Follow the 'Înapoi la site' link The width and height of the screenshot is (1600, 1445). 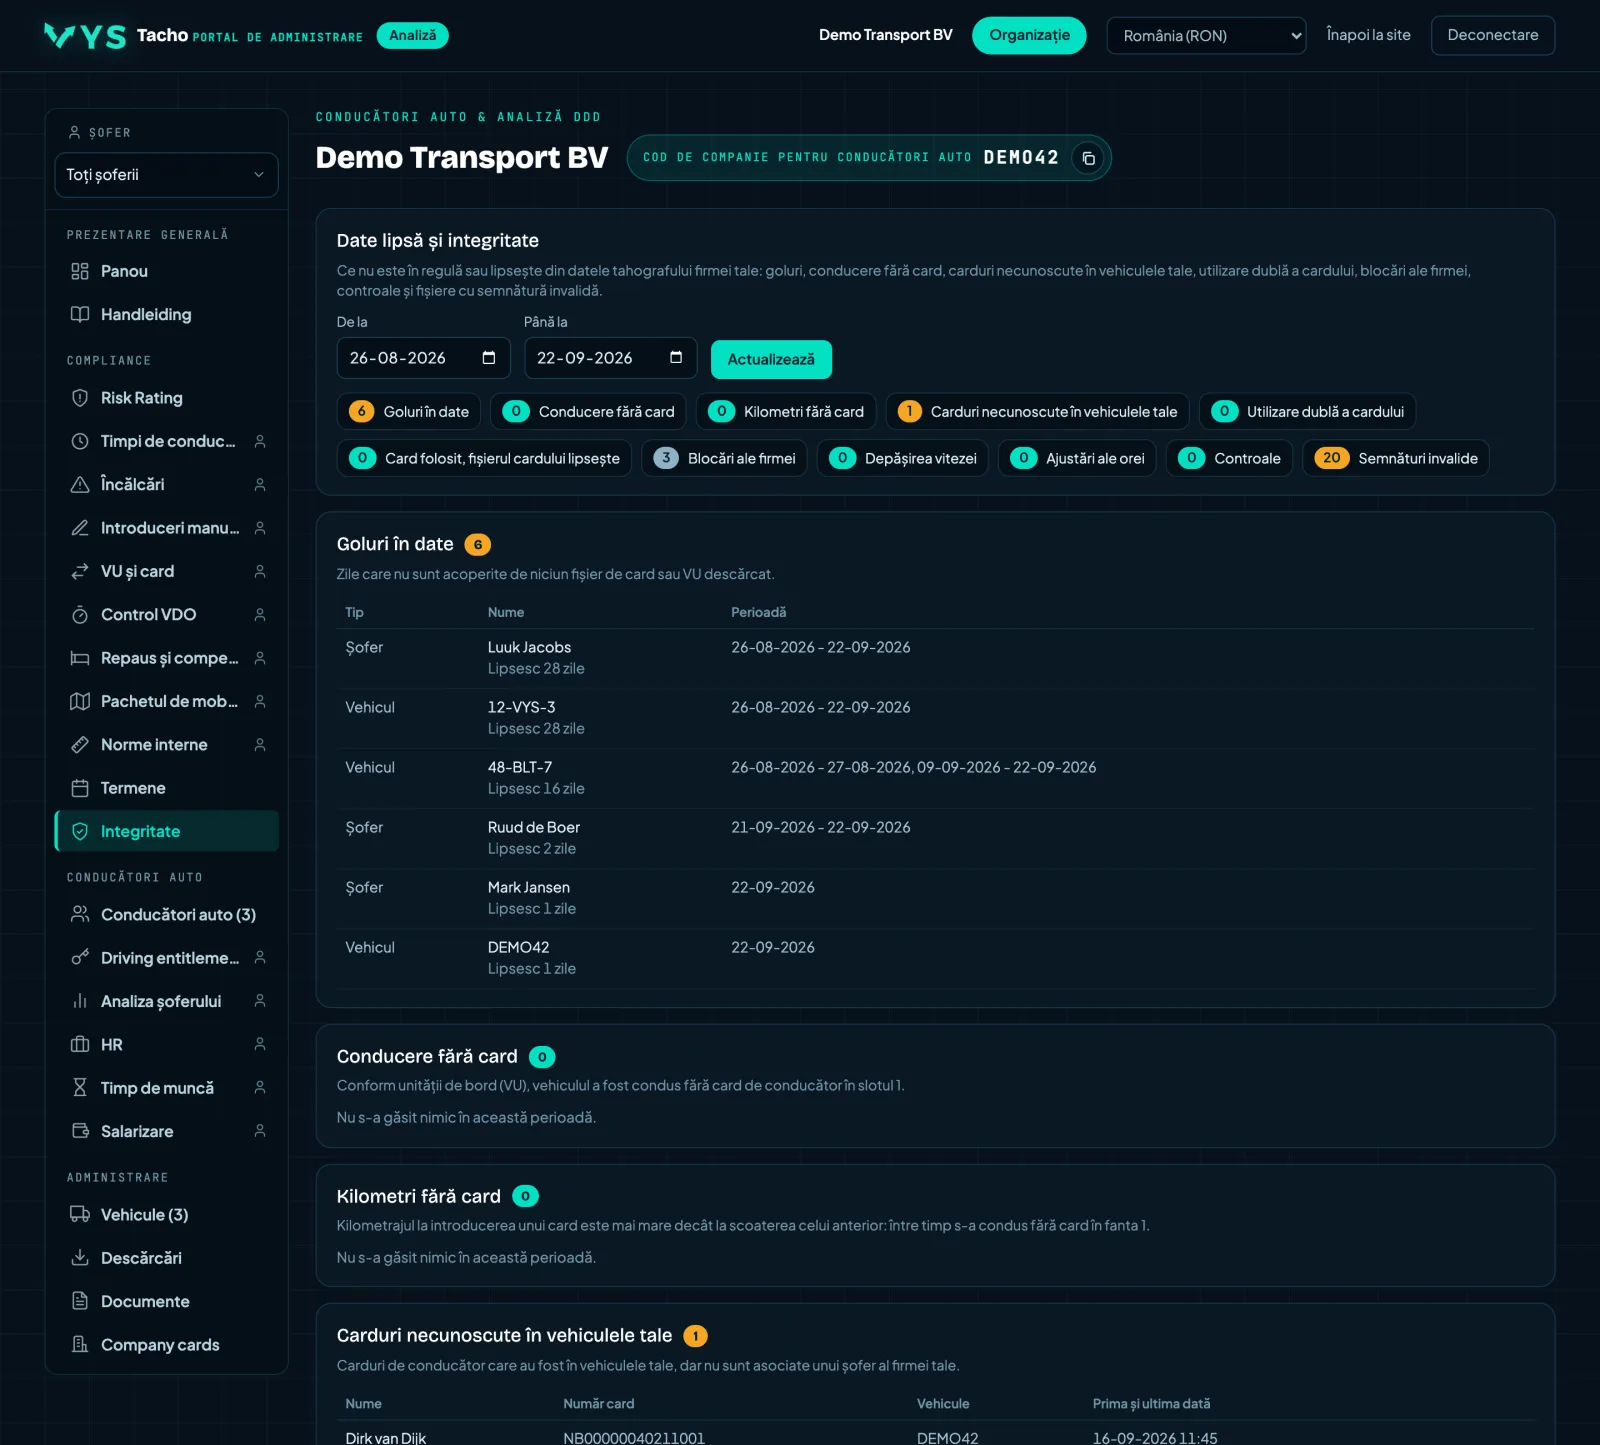(x=1368, y=35)
